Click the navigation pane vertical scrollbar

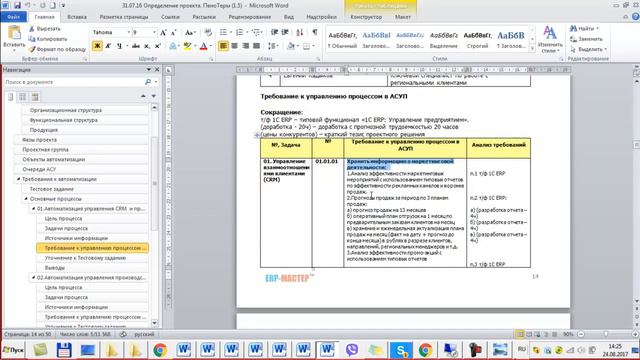pyautogui.click(x=154, y=216)
